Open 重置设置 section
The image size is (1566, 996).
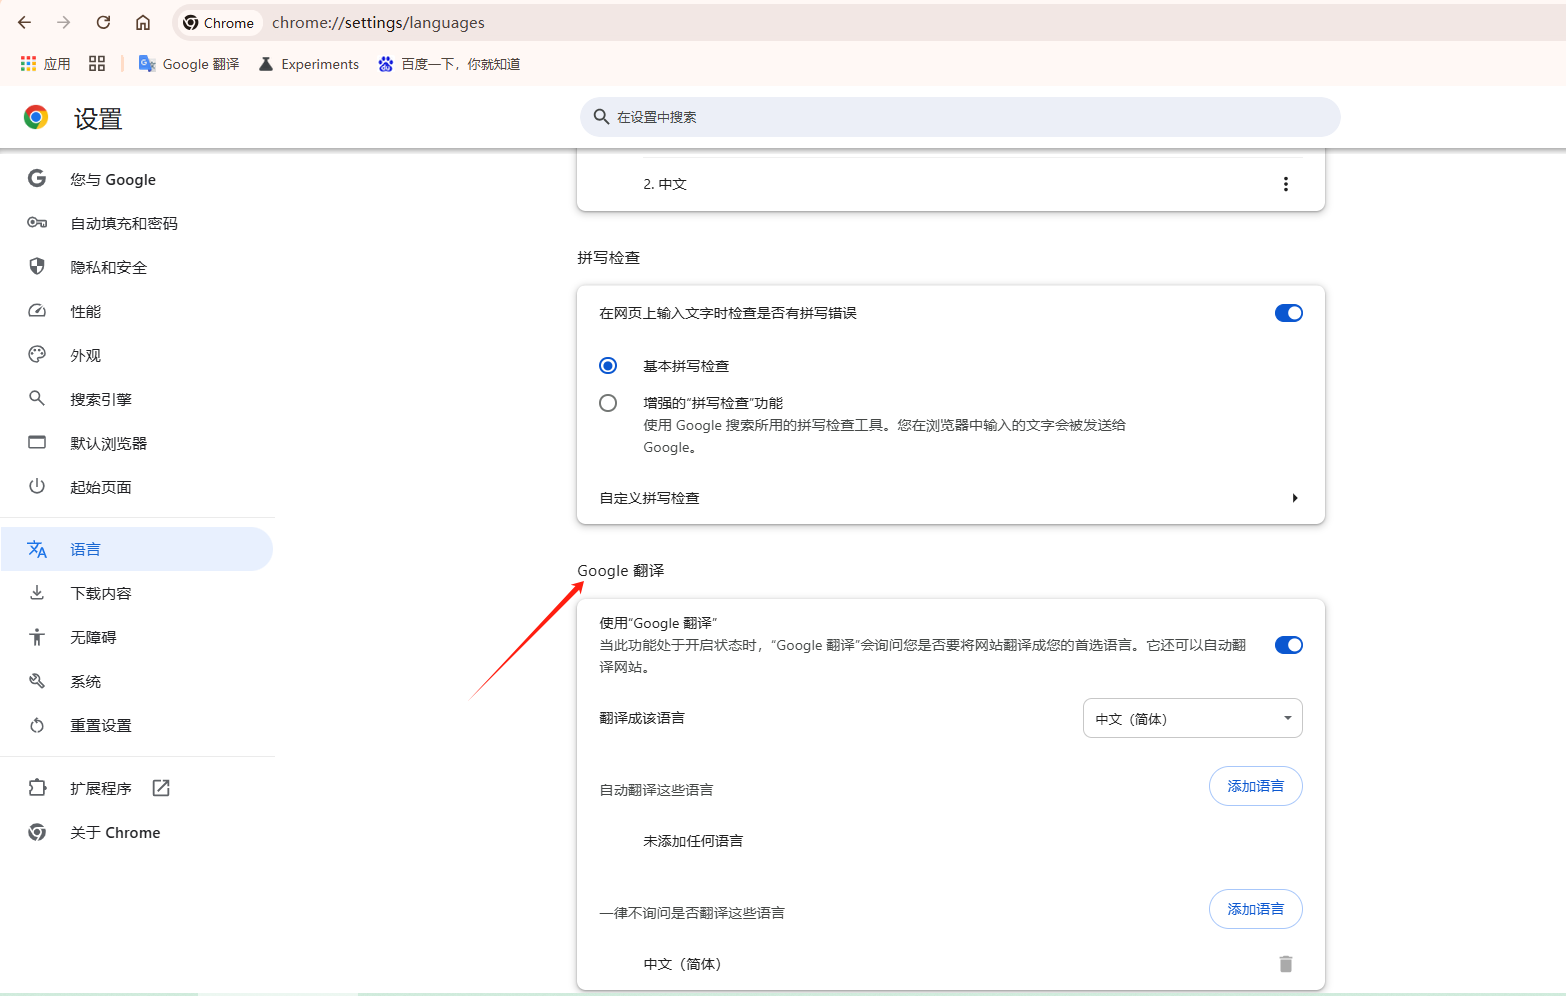137,725
